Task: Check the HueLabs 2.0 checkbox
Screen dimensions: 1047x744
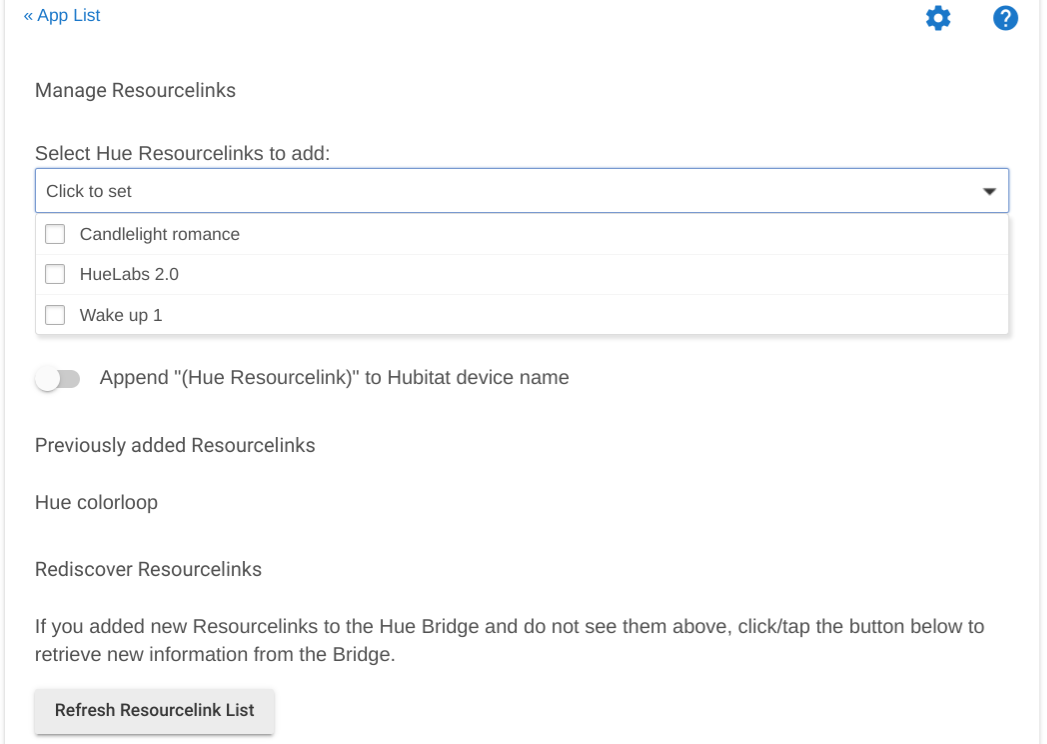Action: coord(55,274)
